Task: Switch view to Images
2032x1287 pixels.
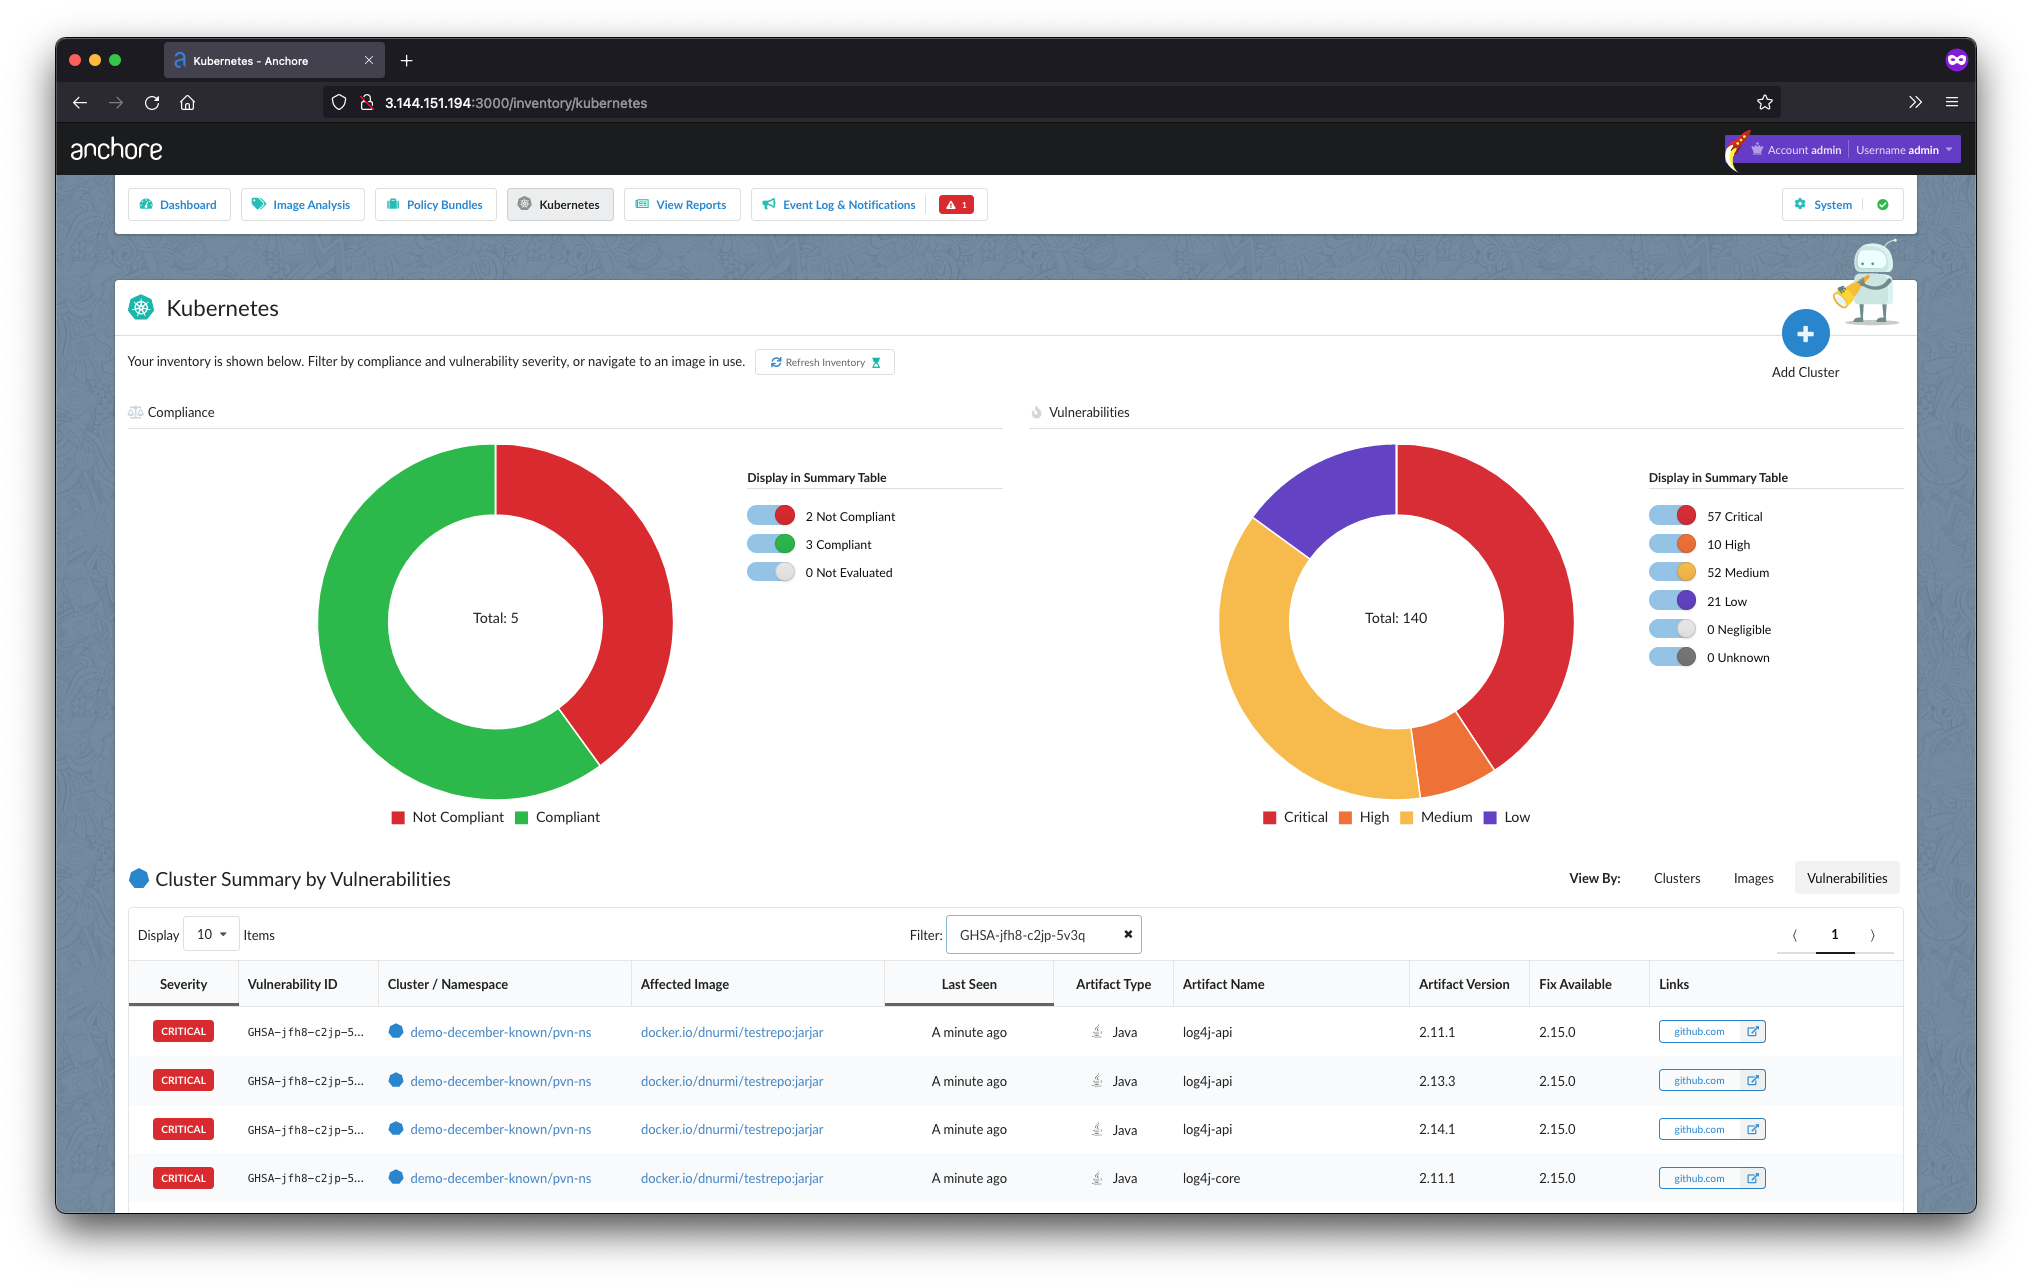Action: tap(1753, 878)
